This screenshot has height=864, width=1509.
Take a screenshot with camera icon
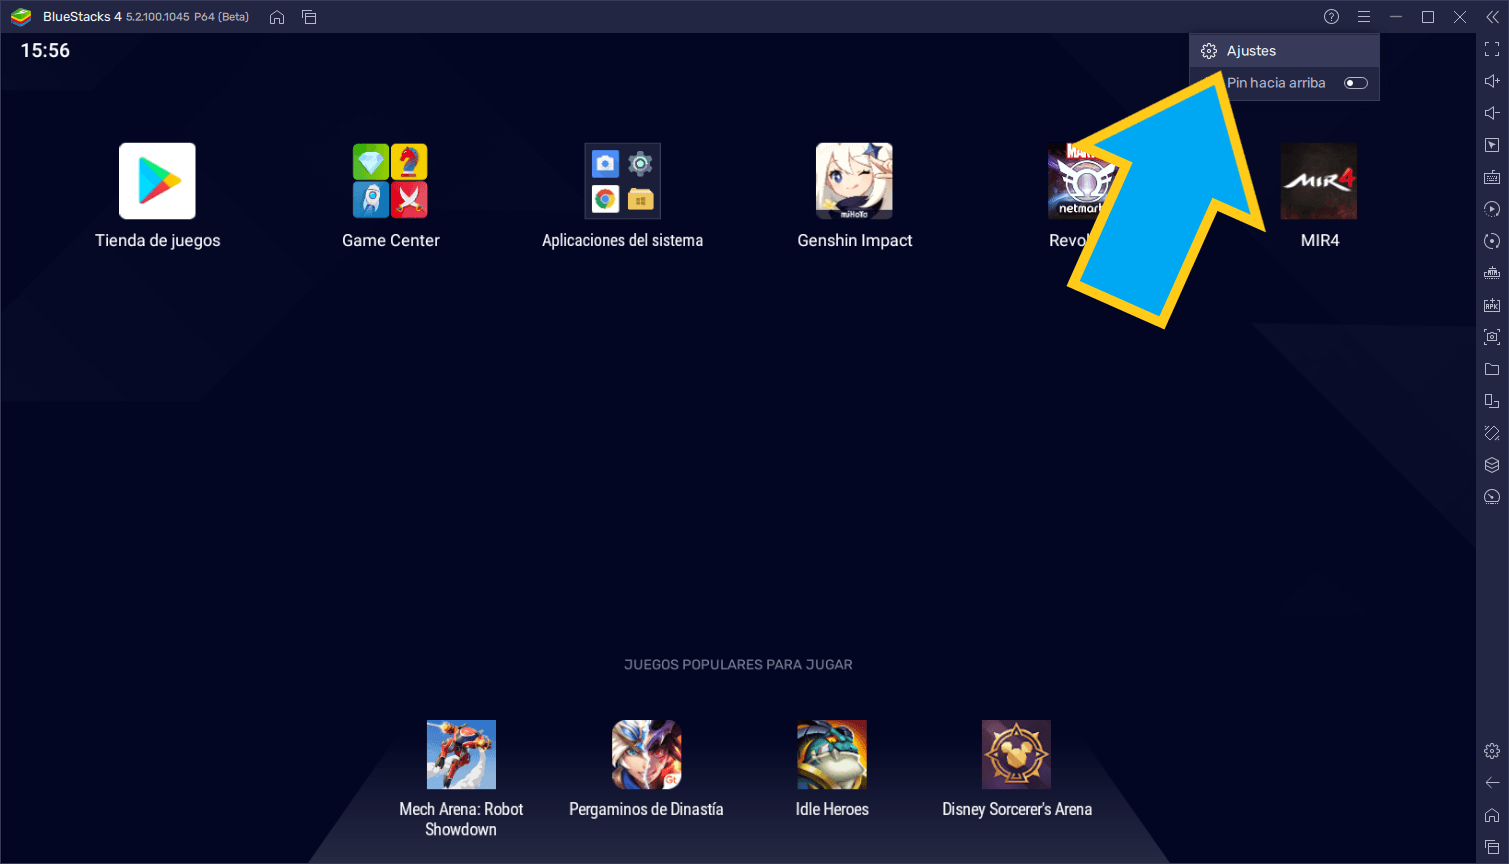1492,337
